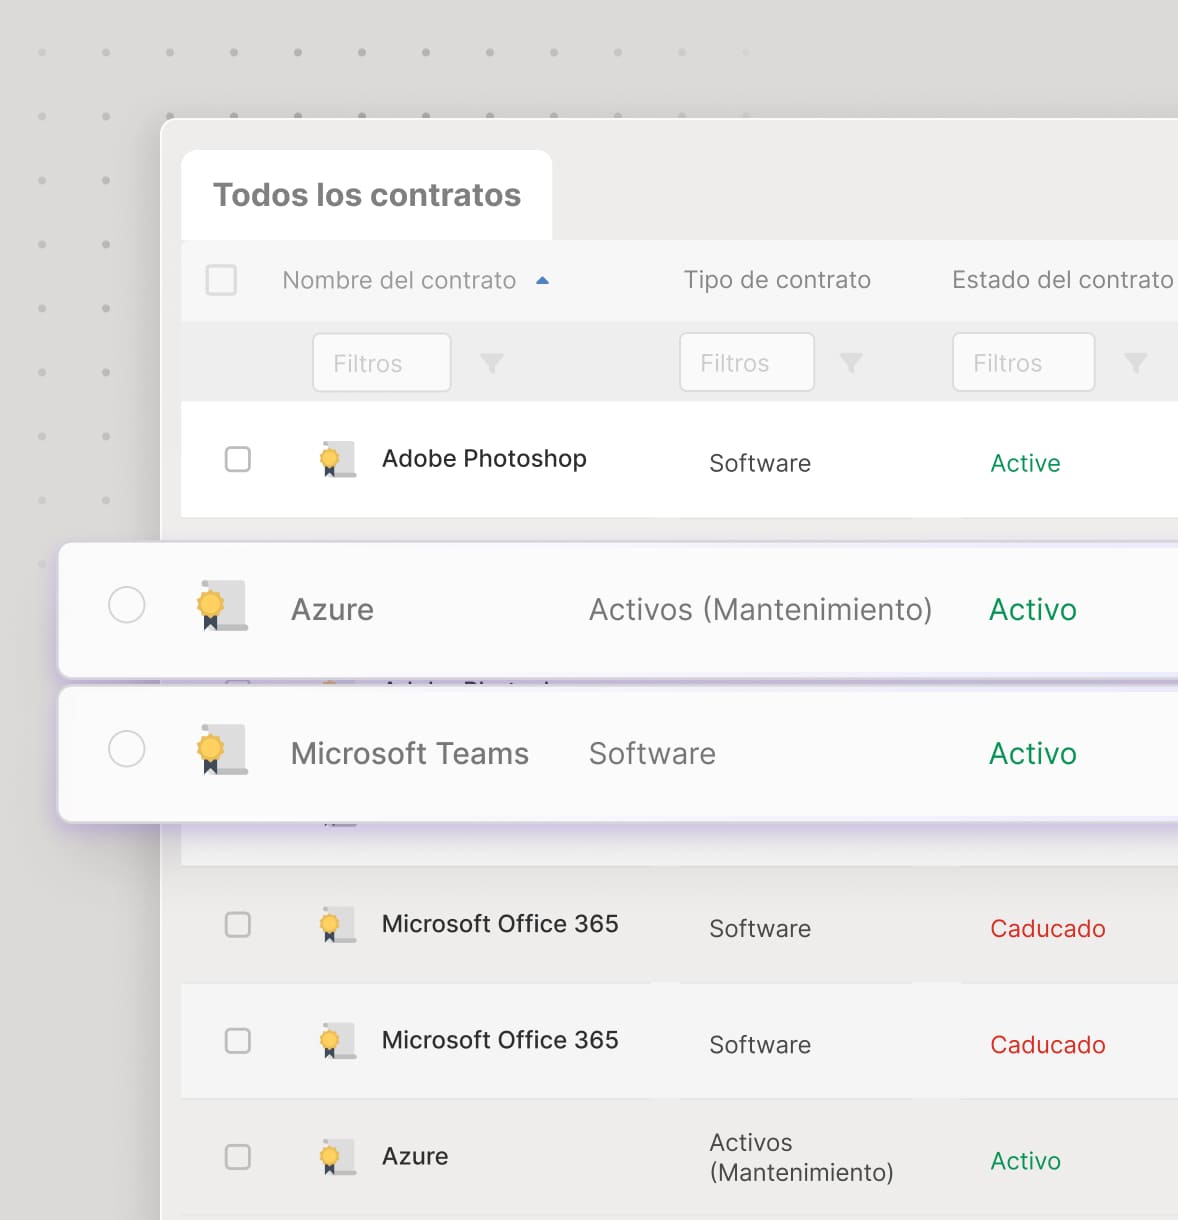1178x1220 pixels.
Task: Click the contract icon on the highlighted Azure card
Action: (x=222, y=606)
